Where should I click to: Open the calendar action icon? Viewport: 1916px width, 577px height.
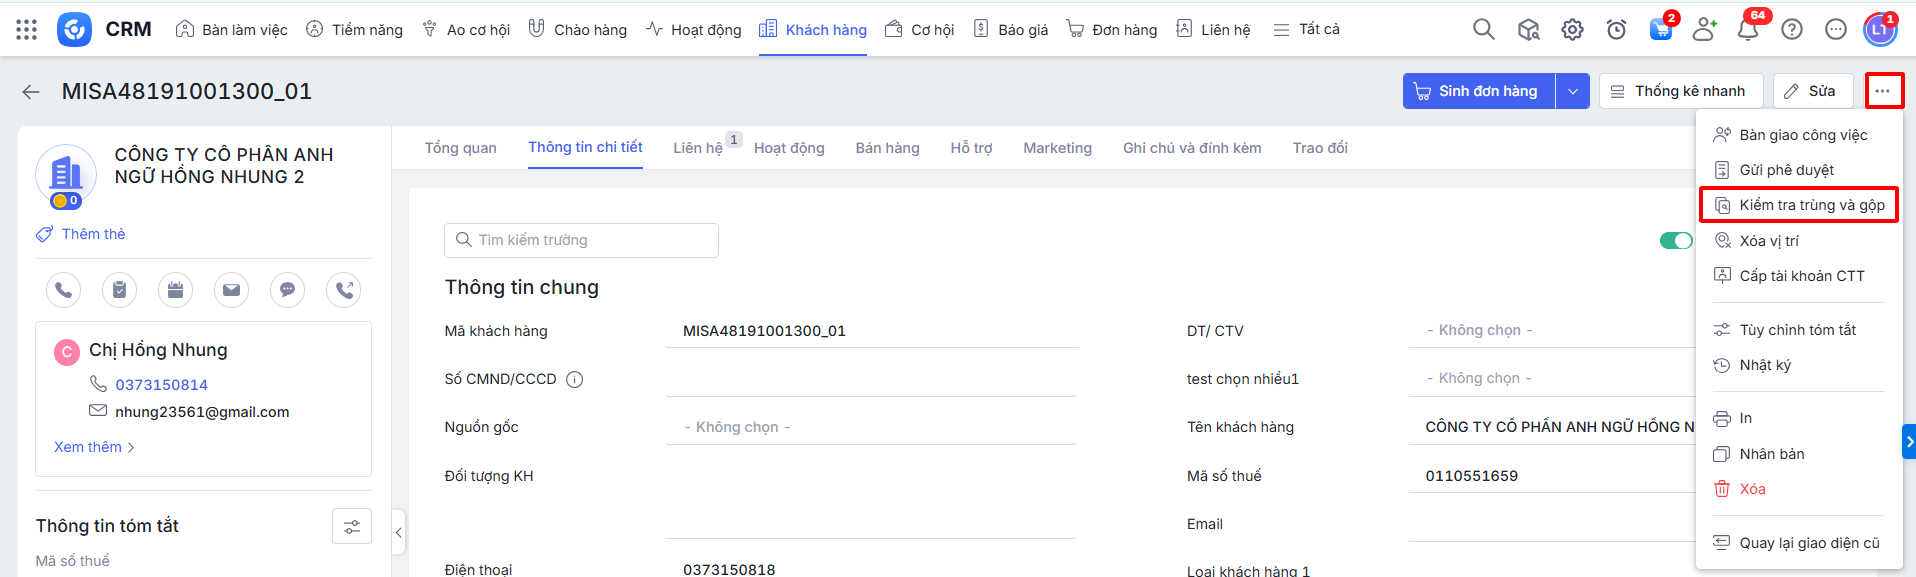tap(175, 290)
